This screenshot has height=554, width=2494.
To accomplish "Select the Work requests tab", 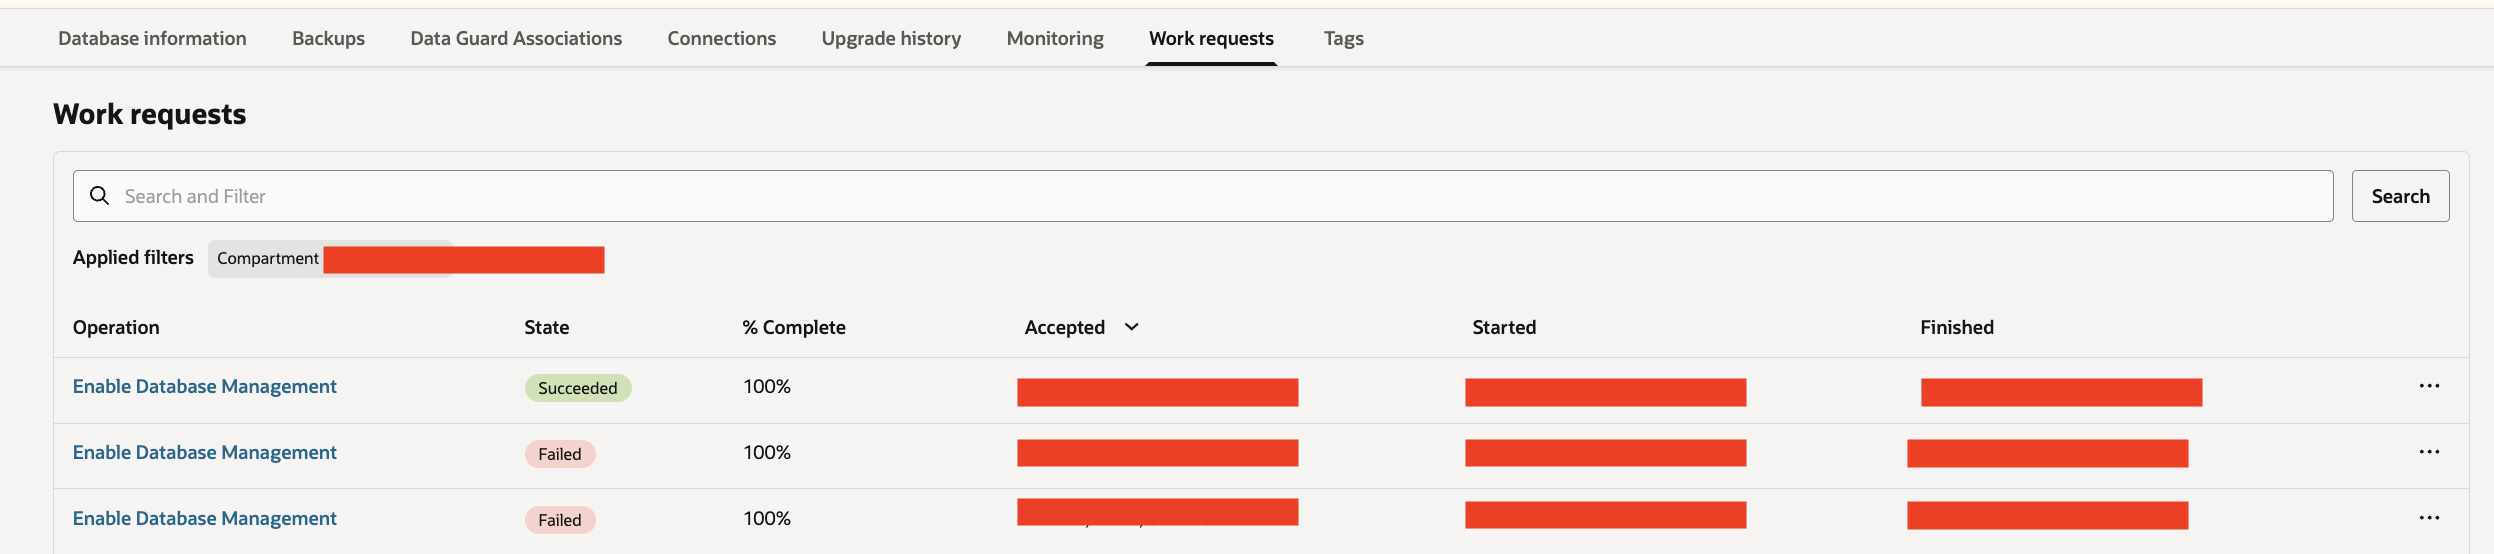I will 1211,39.
